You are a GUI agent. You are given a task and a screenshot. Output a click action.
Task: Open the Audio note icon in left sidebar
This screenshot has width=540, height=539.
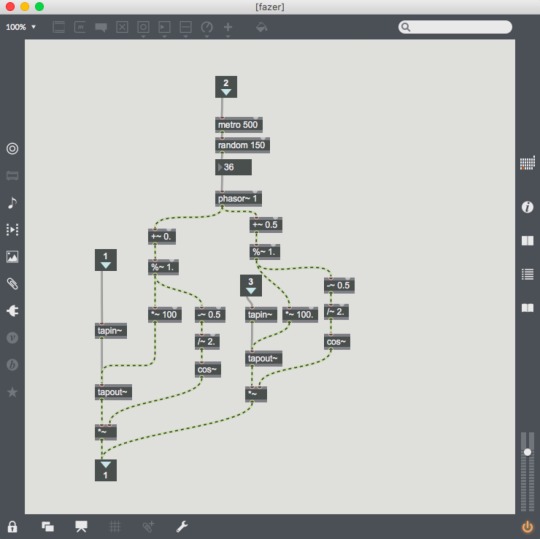(12, 203)
